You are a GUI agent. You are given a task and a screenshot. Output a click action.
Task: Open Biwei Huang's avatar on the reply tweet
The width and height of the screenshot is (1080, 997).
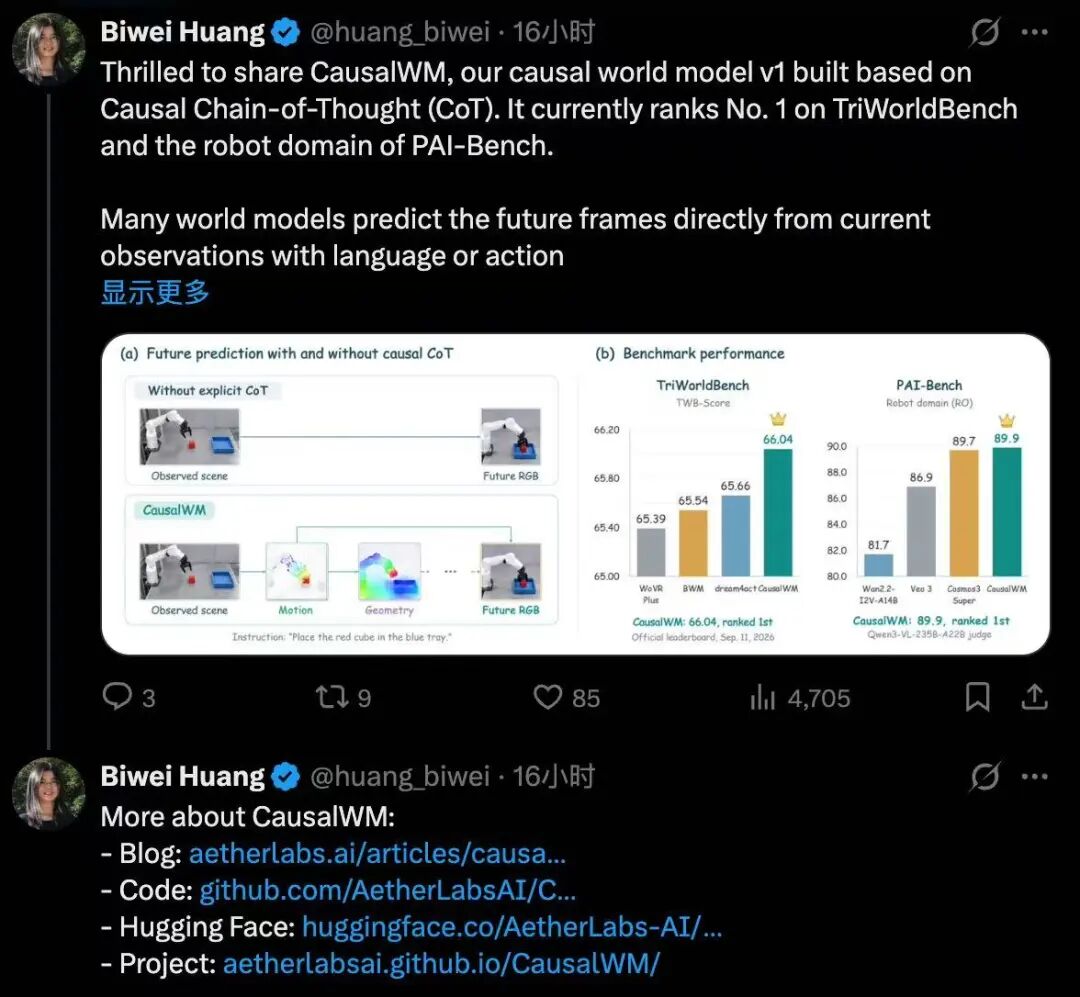tap(48, 793)
